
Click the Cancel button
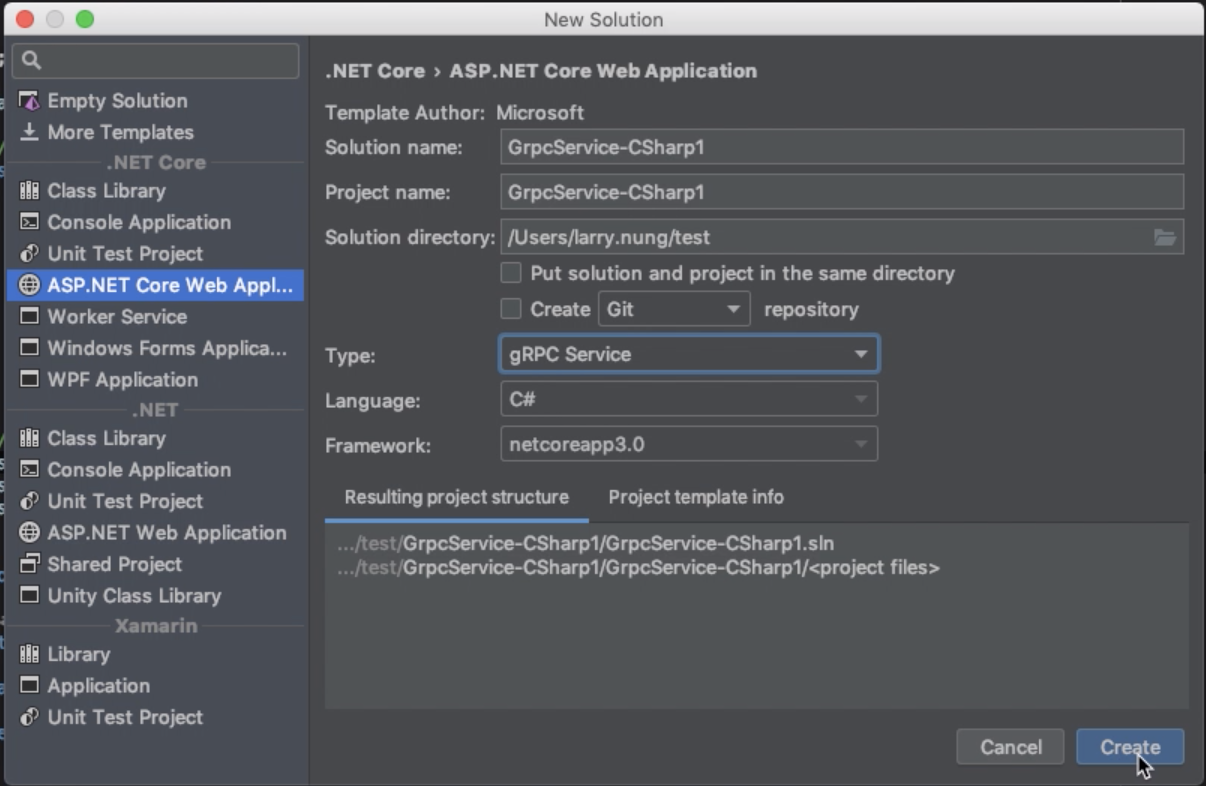click(x=1010, y=747)
